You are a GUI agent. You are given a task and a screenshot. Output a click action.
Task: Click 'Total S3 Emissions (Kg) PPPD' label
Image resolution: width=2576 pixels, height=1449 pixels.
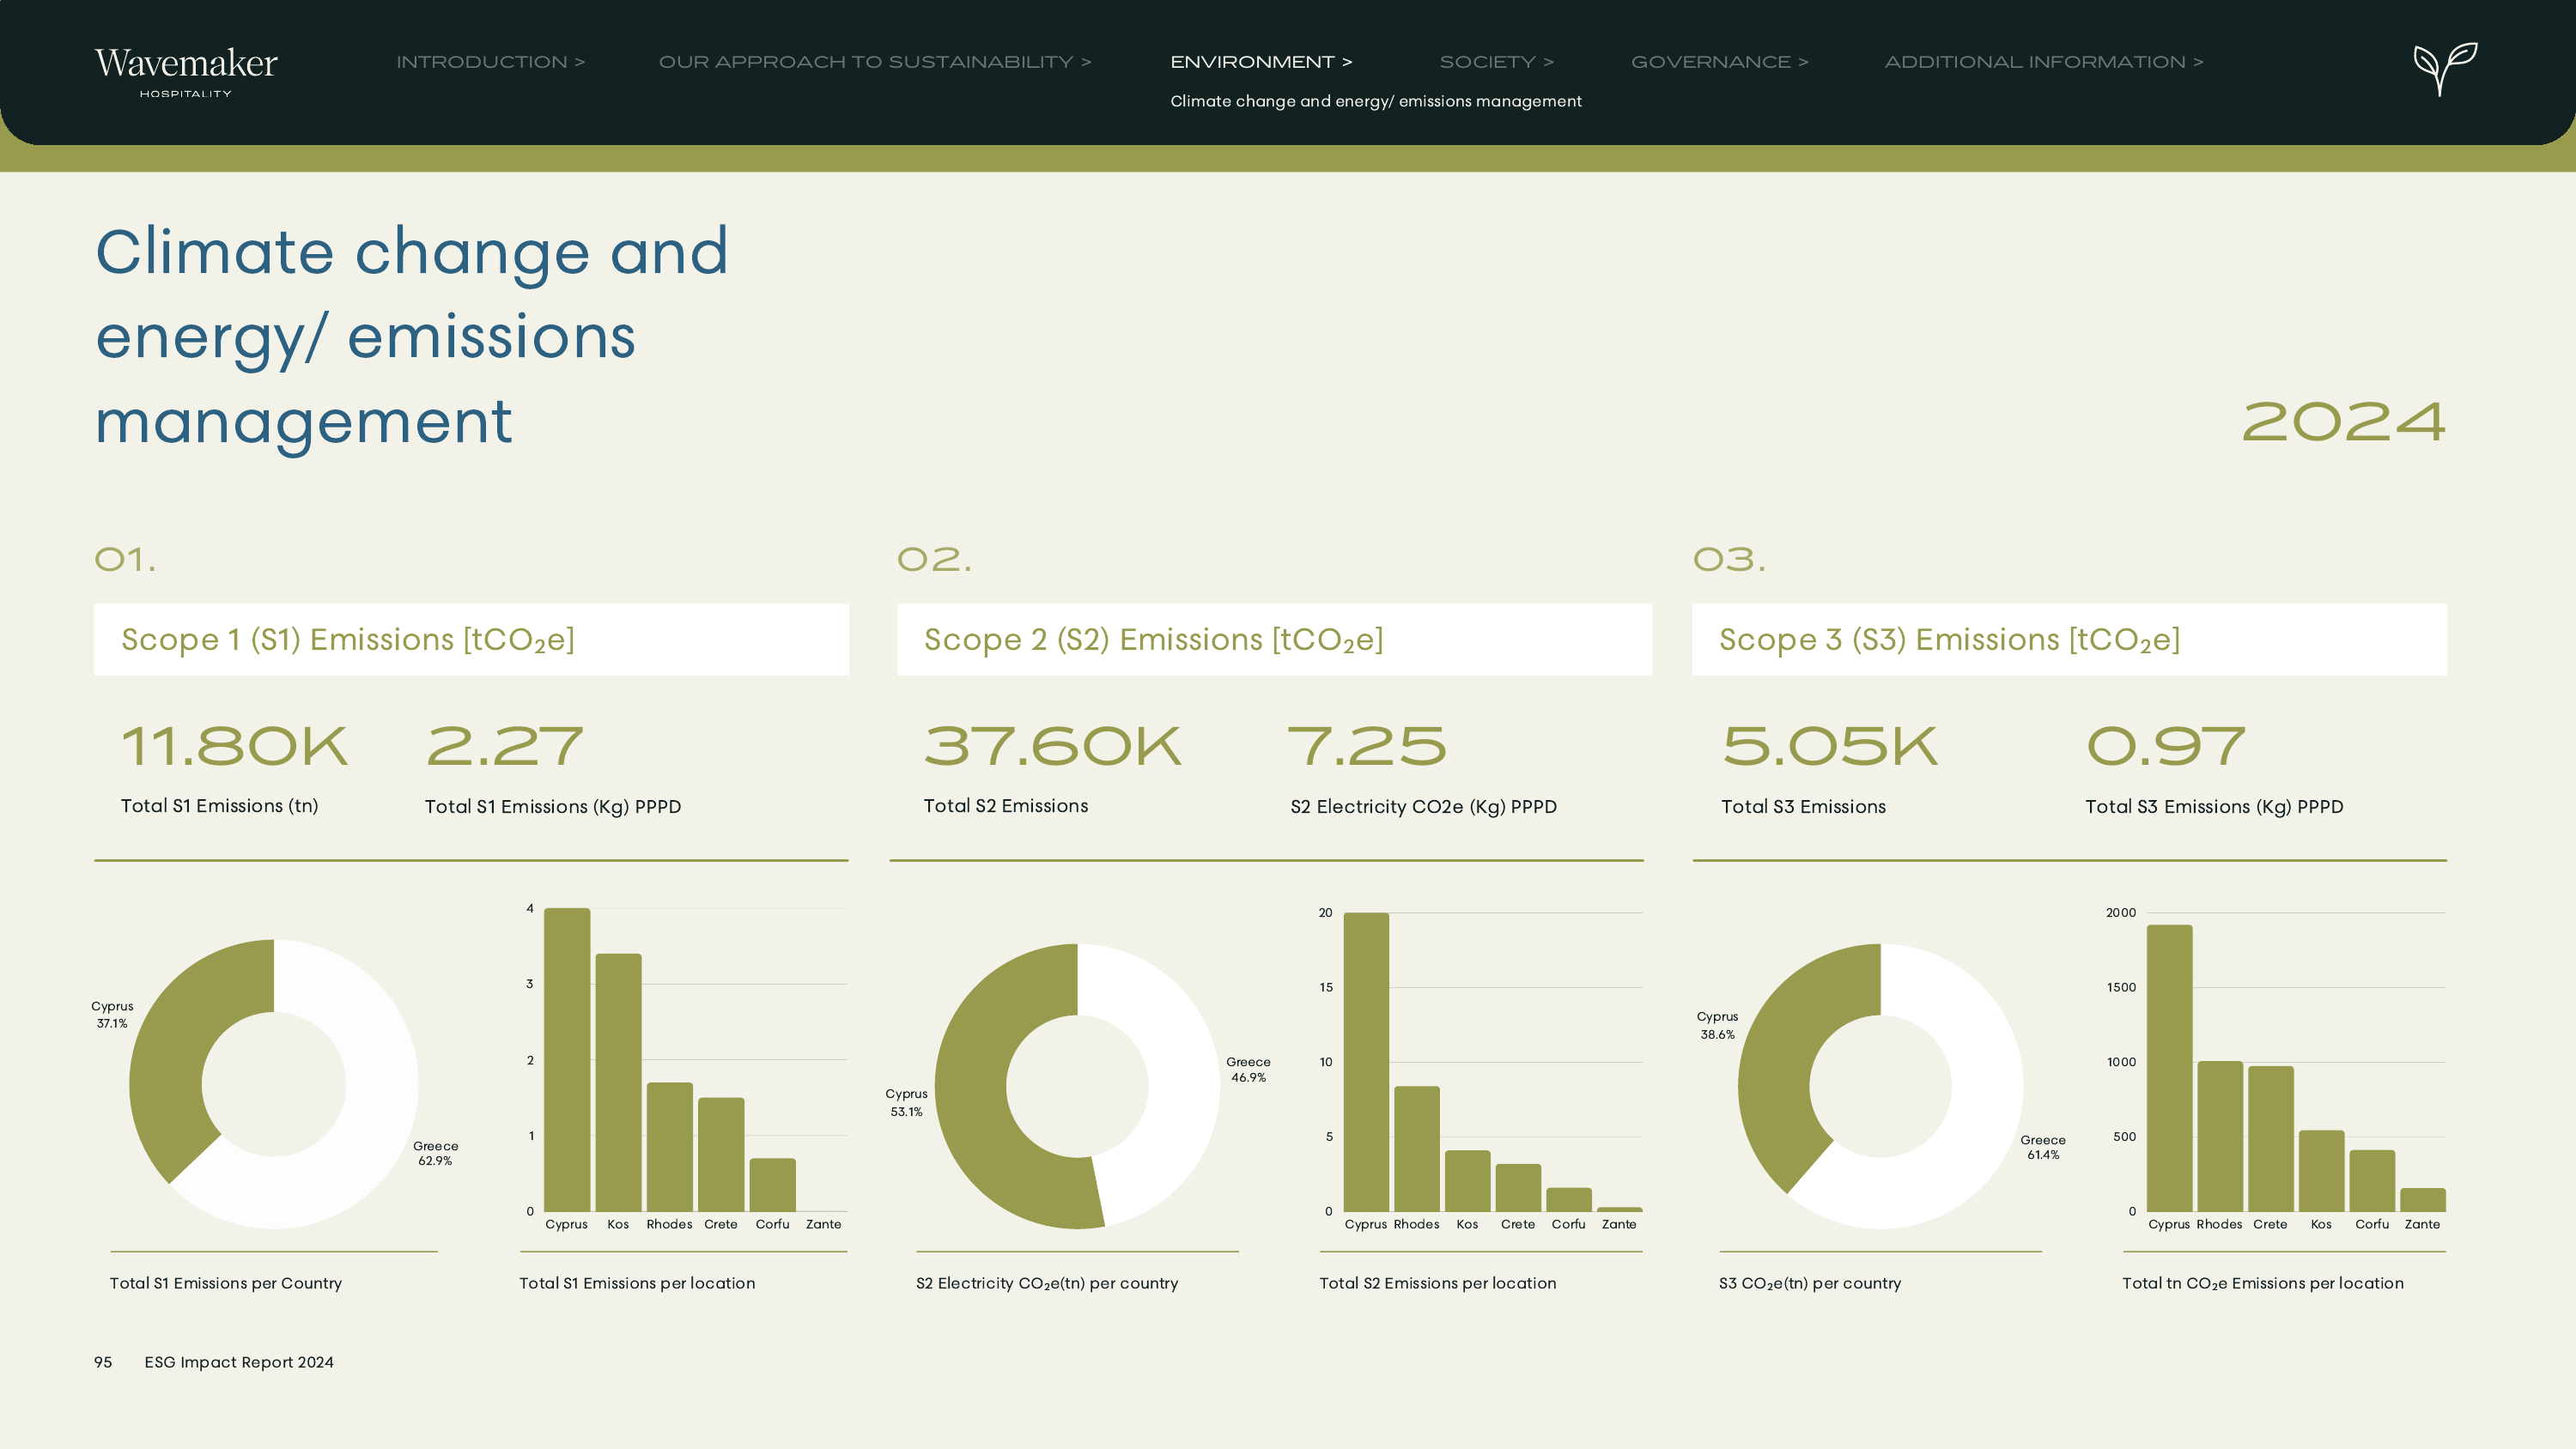[x=2214, y=807]
